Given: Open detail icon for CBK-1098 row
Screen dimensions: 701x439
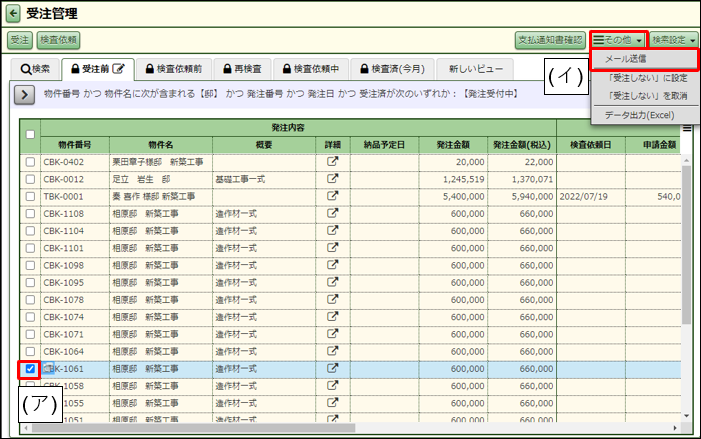Looking at the screenshot, I should click(x=332, y=265).
